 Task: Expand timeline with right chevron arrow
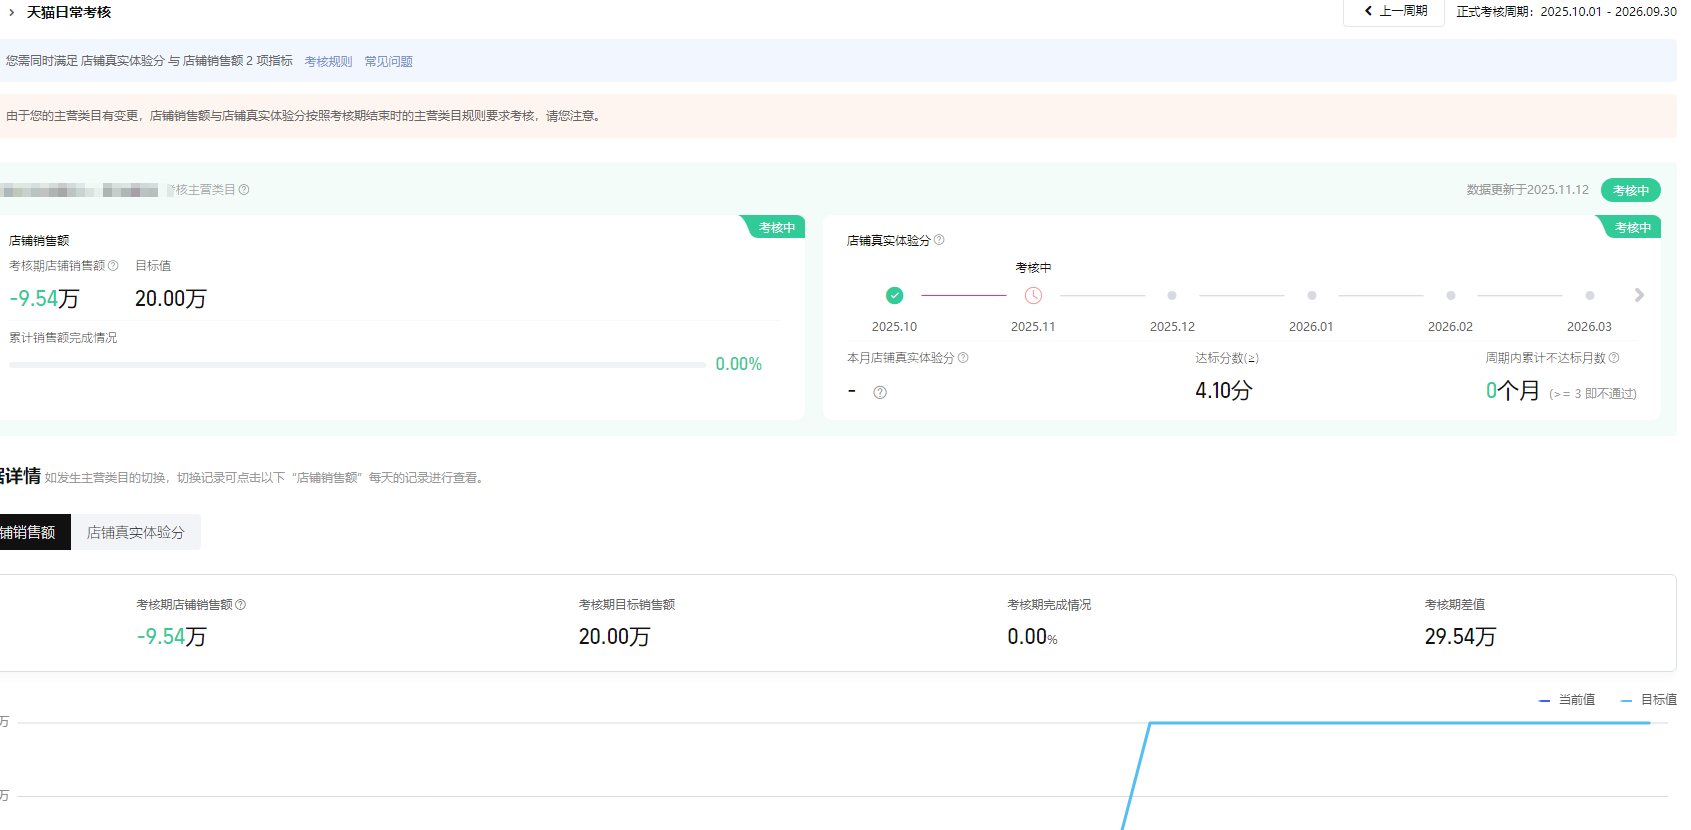[x=1639, y=296]
